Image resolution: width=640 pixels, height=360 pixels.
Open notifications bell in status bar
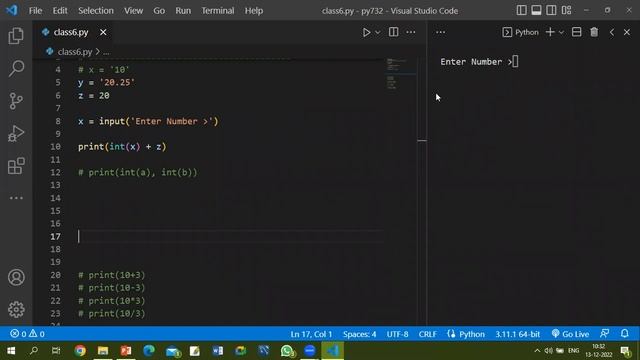[x=624, y=334]
